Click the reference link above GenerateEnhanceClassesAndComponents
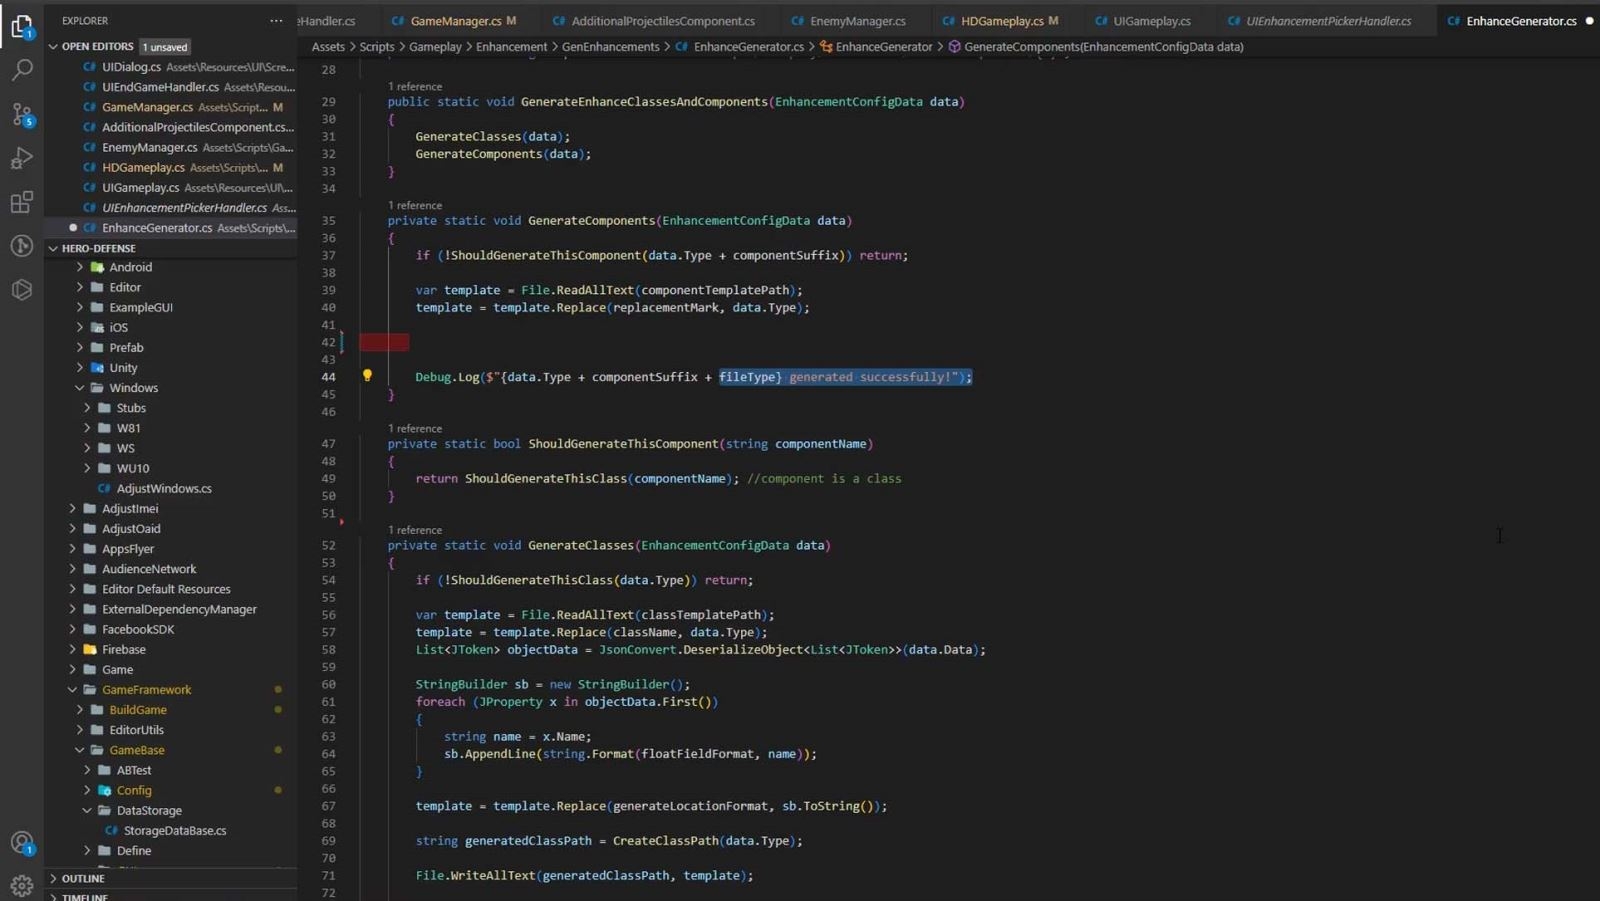Screen dimensions: 1600x901 (x=415, y=86)
